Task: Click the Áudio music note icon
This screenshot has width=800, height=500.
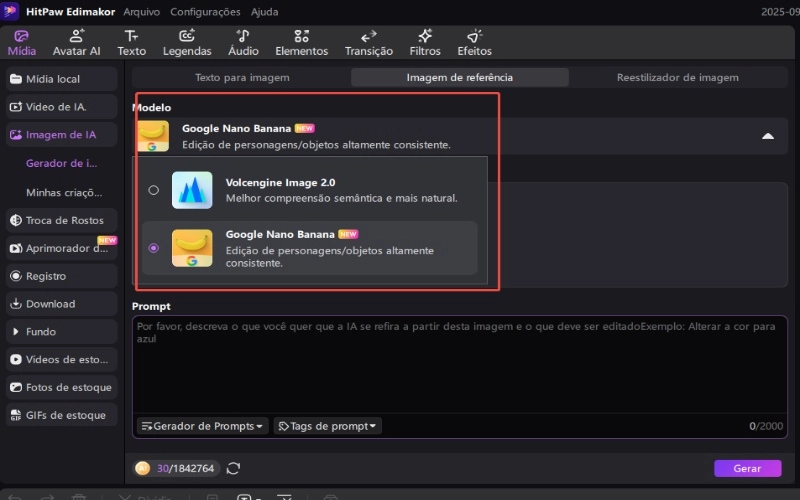Action: click(243, 36)
